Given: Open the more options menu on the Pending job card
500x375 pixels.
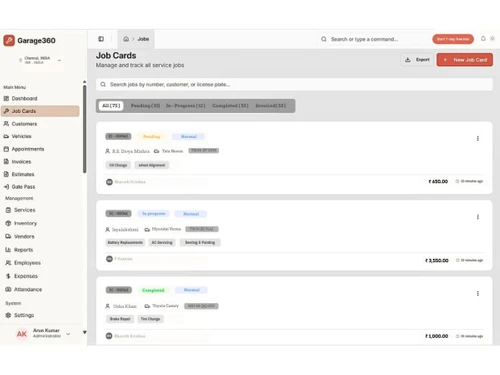Looking at the screenshot, I should tap(478, 138).
